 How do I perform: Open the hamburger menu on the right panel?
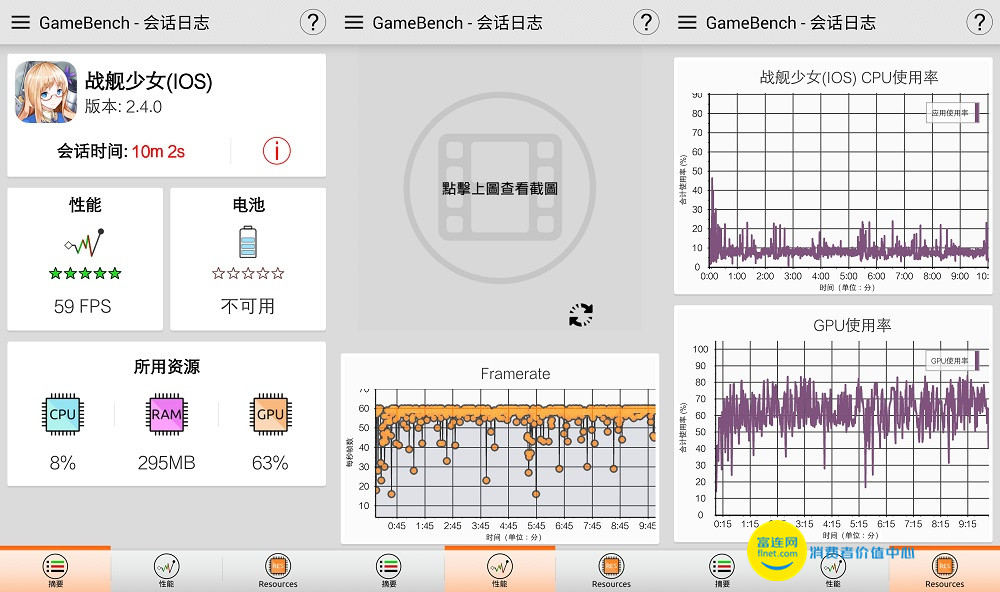686,22
